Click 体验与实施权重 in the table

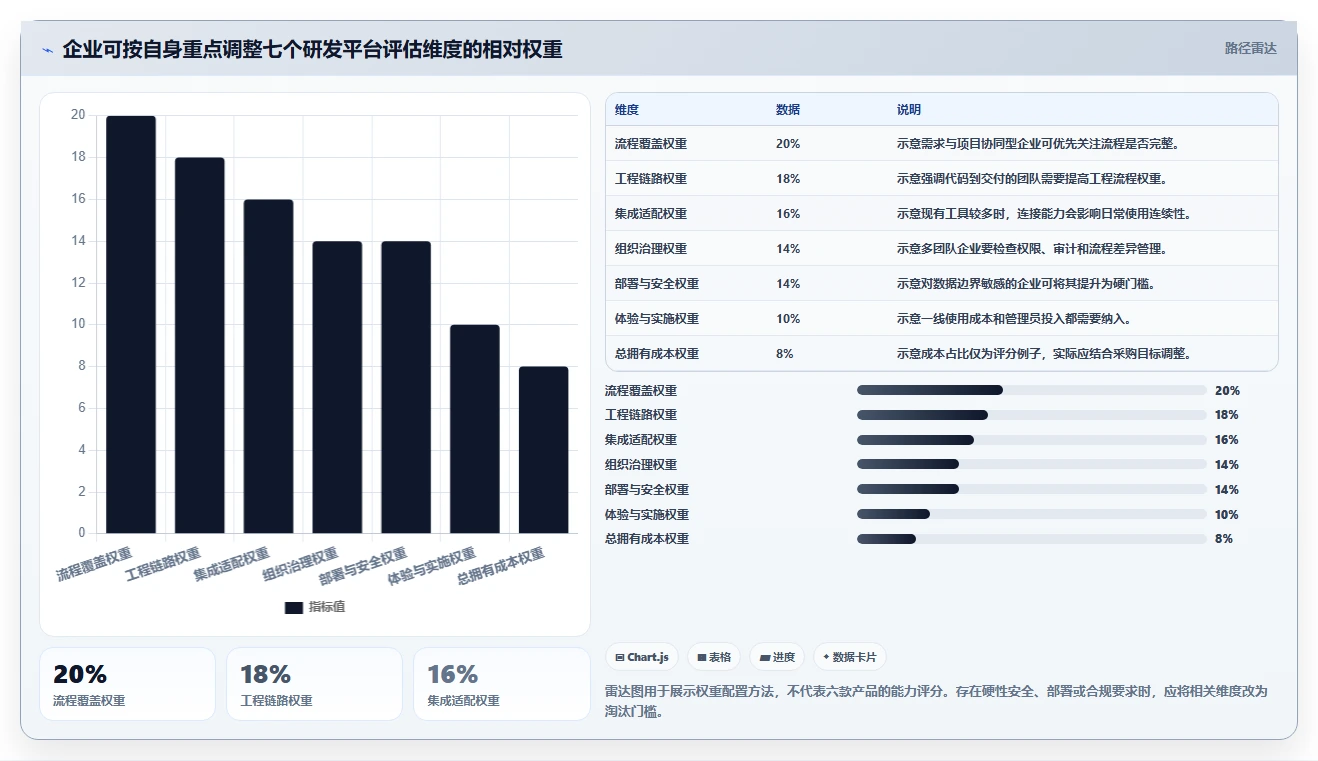click(x=657, y=318)
